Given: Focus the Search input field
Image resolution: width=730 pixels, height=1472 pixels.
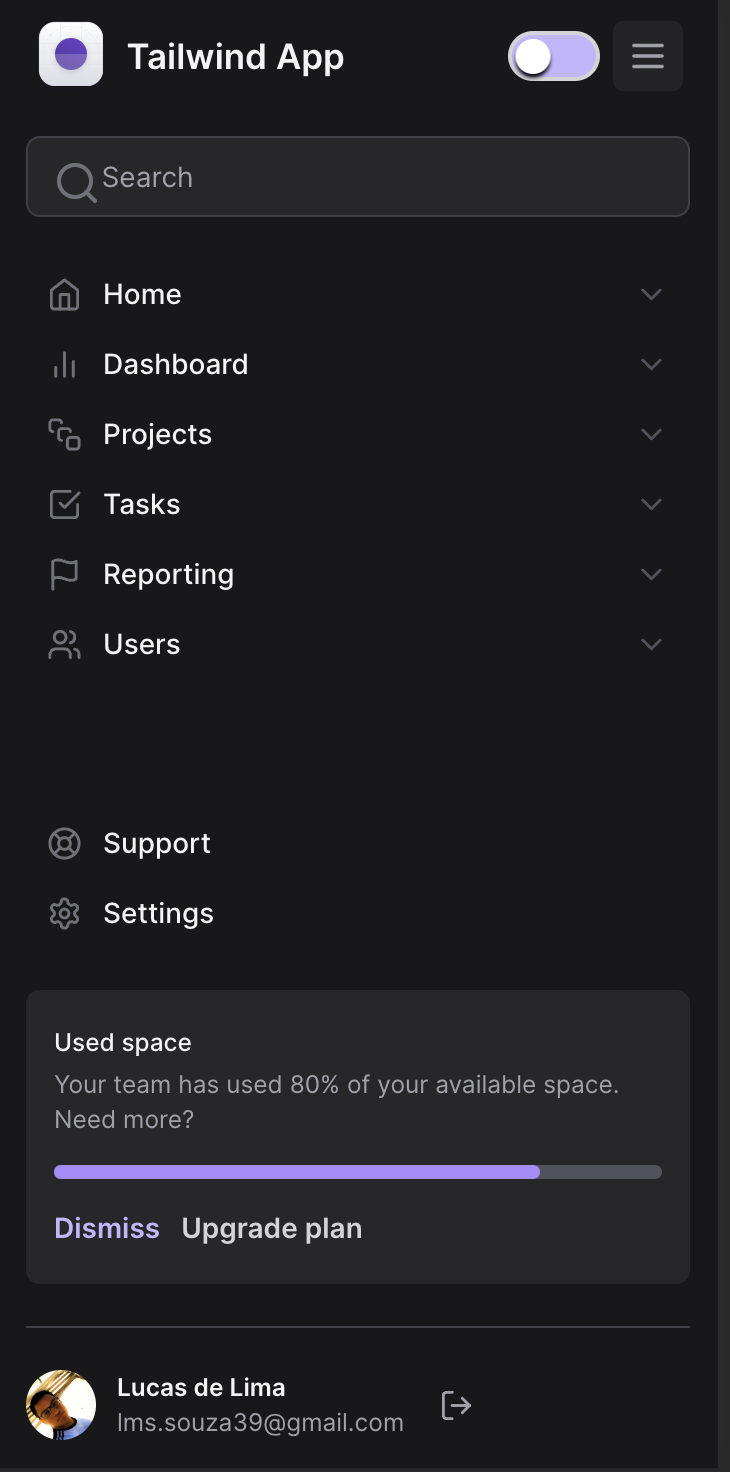Looking at the screenshot, I should (380, 177).
